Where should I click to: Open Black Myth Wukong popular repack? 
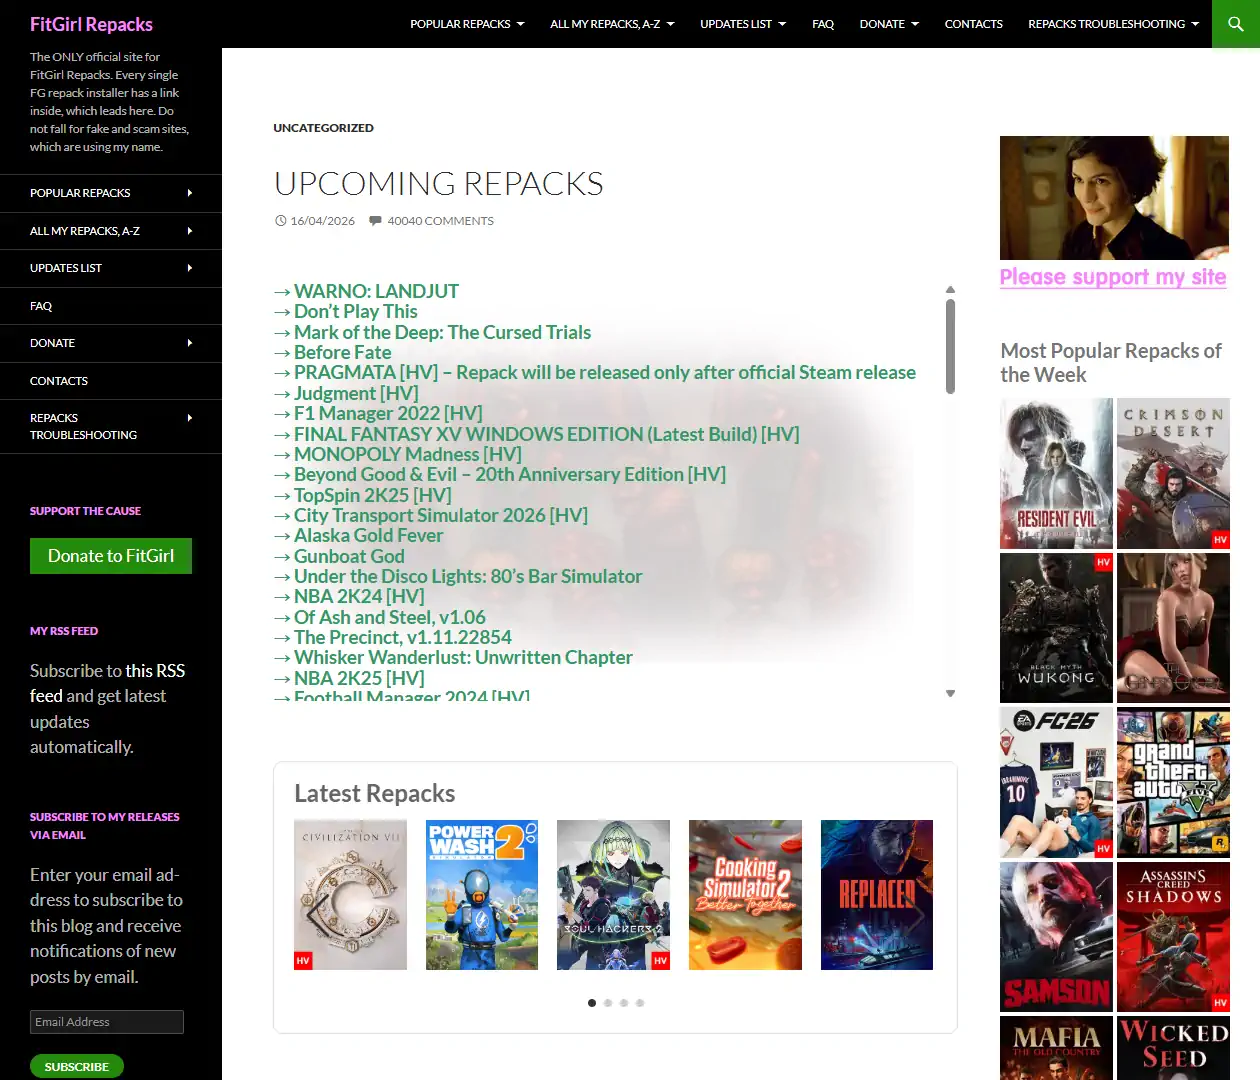pos(1056,628)
